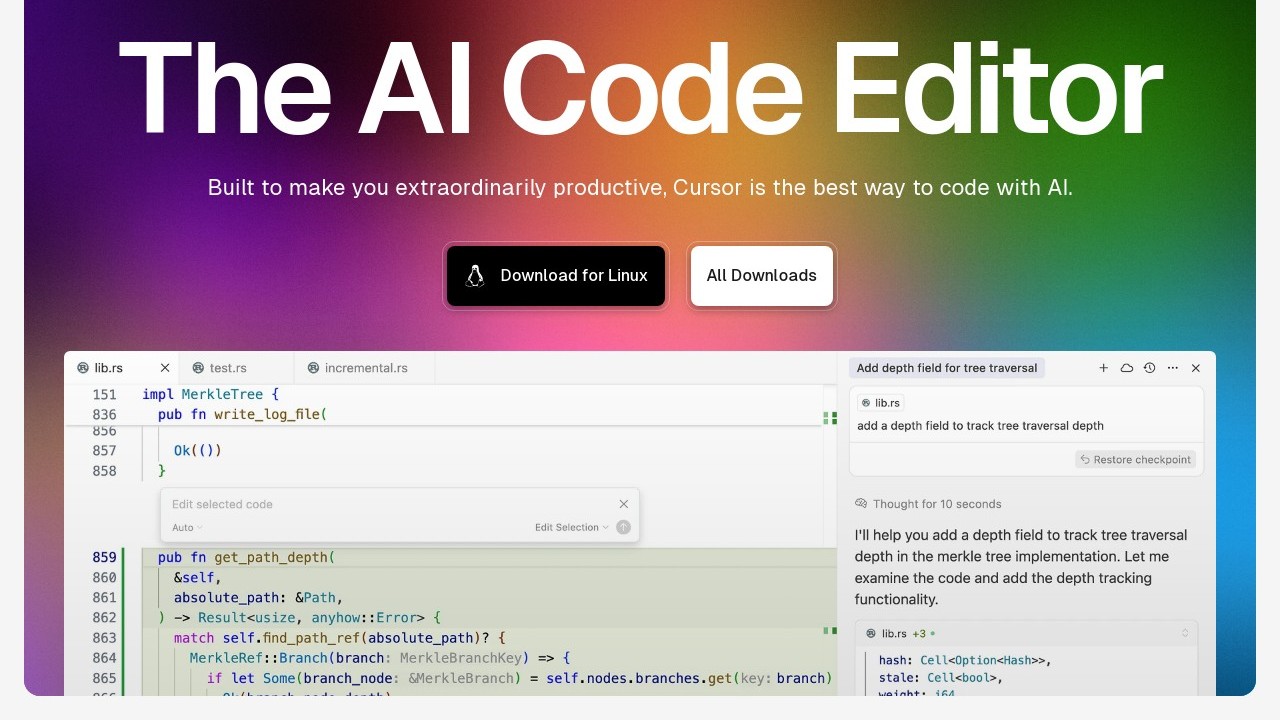Expand the Edit Selection dropdown
1280x720 pixels.
pos(571,527)
